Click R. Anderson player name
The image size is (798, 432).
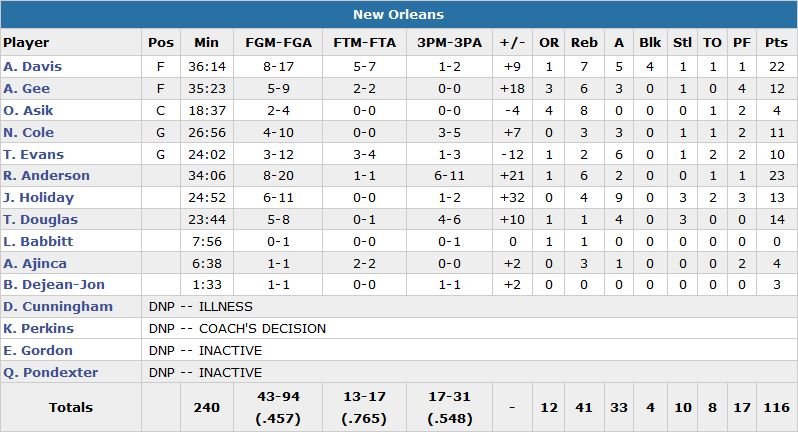click(46, 176)
